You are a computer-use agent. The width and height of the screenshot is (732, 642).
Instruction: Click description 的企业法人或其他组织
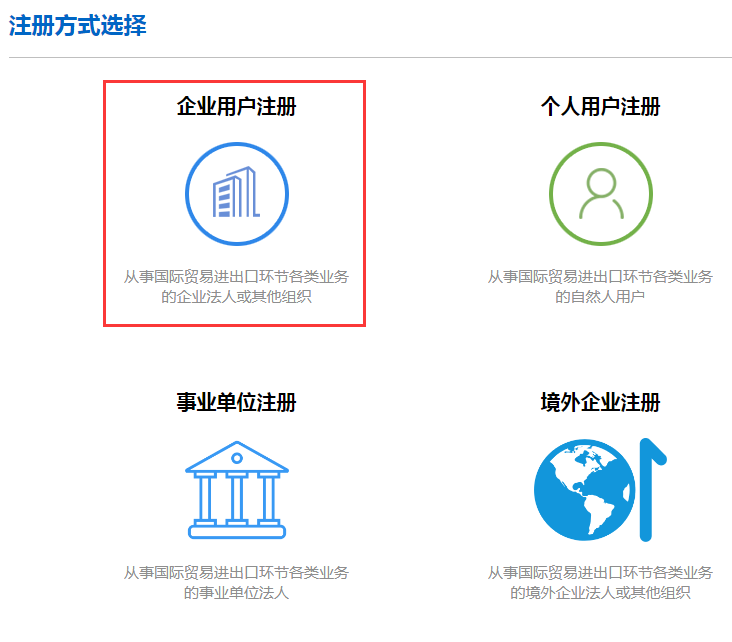(237, 296)
